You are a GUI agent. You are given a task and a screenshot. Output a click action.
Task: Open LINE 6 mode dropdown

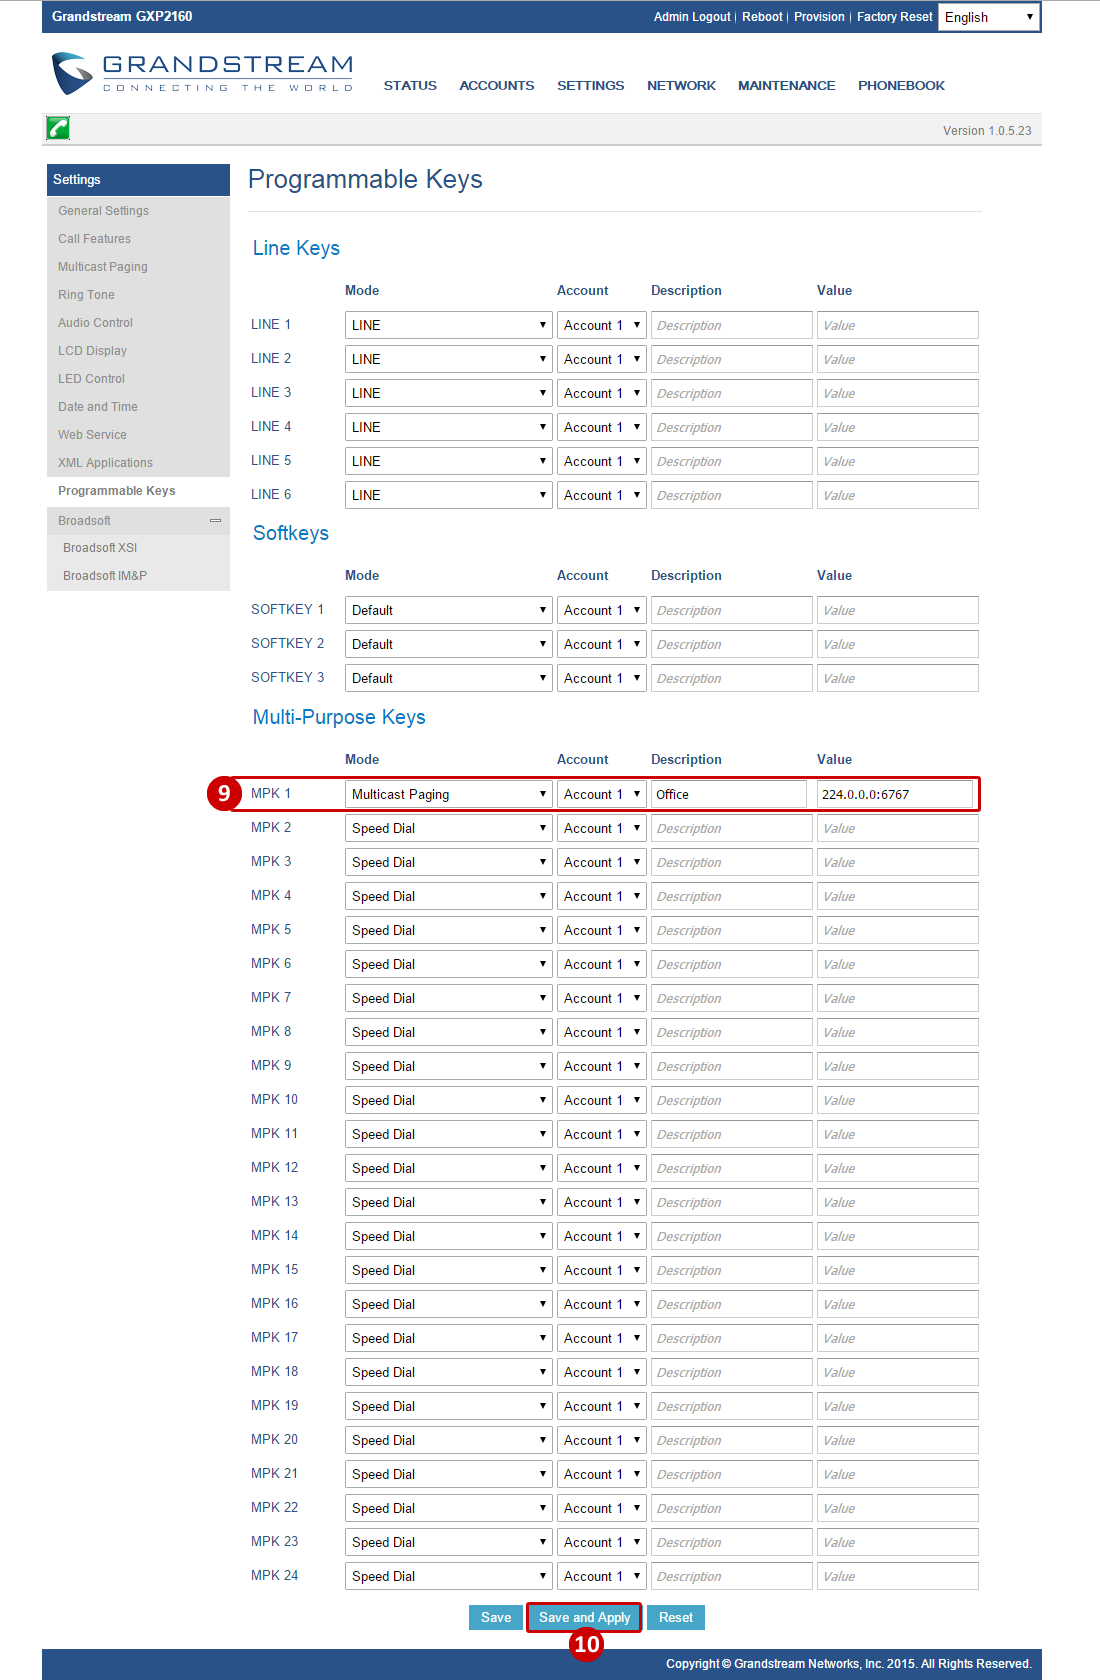(449, 495)
